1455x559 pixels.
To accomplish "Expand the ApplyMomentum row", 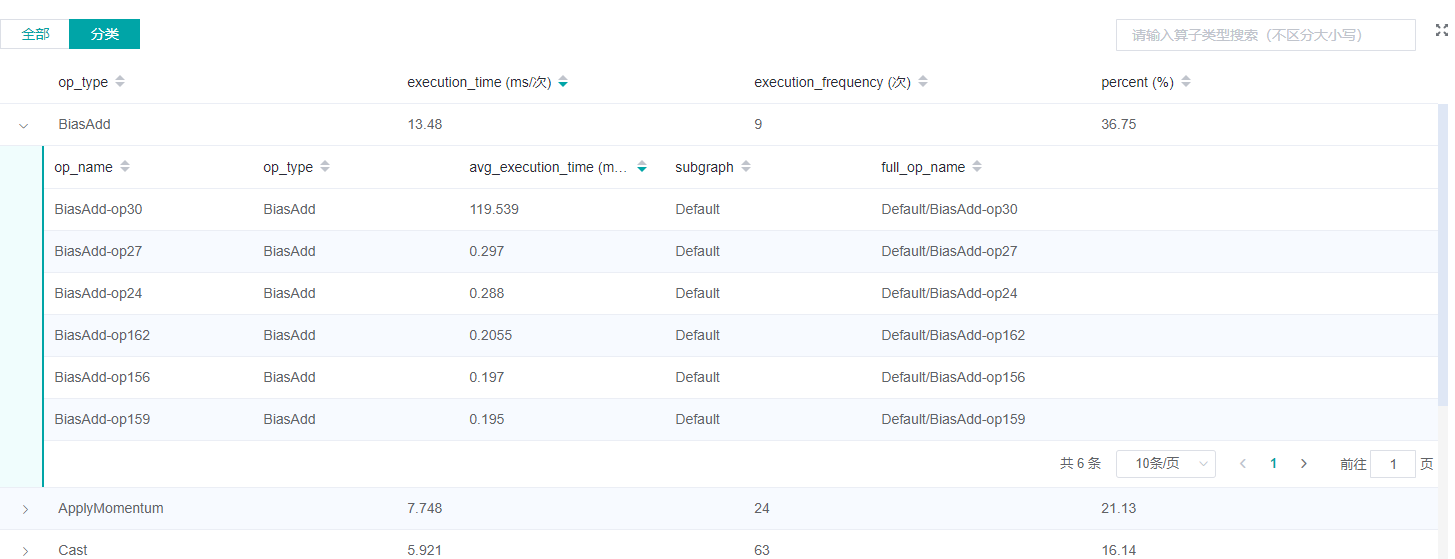I will (x=25, y=509).
